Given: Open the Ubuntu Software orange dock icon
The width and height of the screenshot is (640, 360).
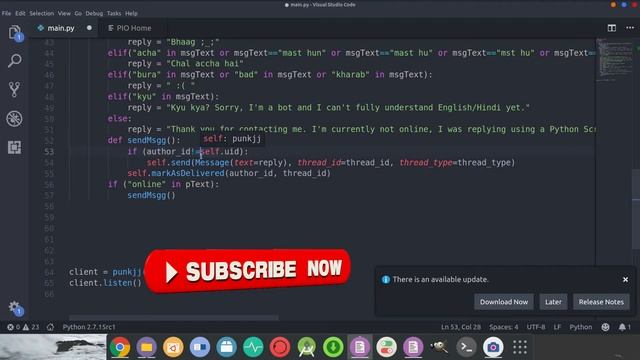Looking at the screenshot, I should coord(173,347).
